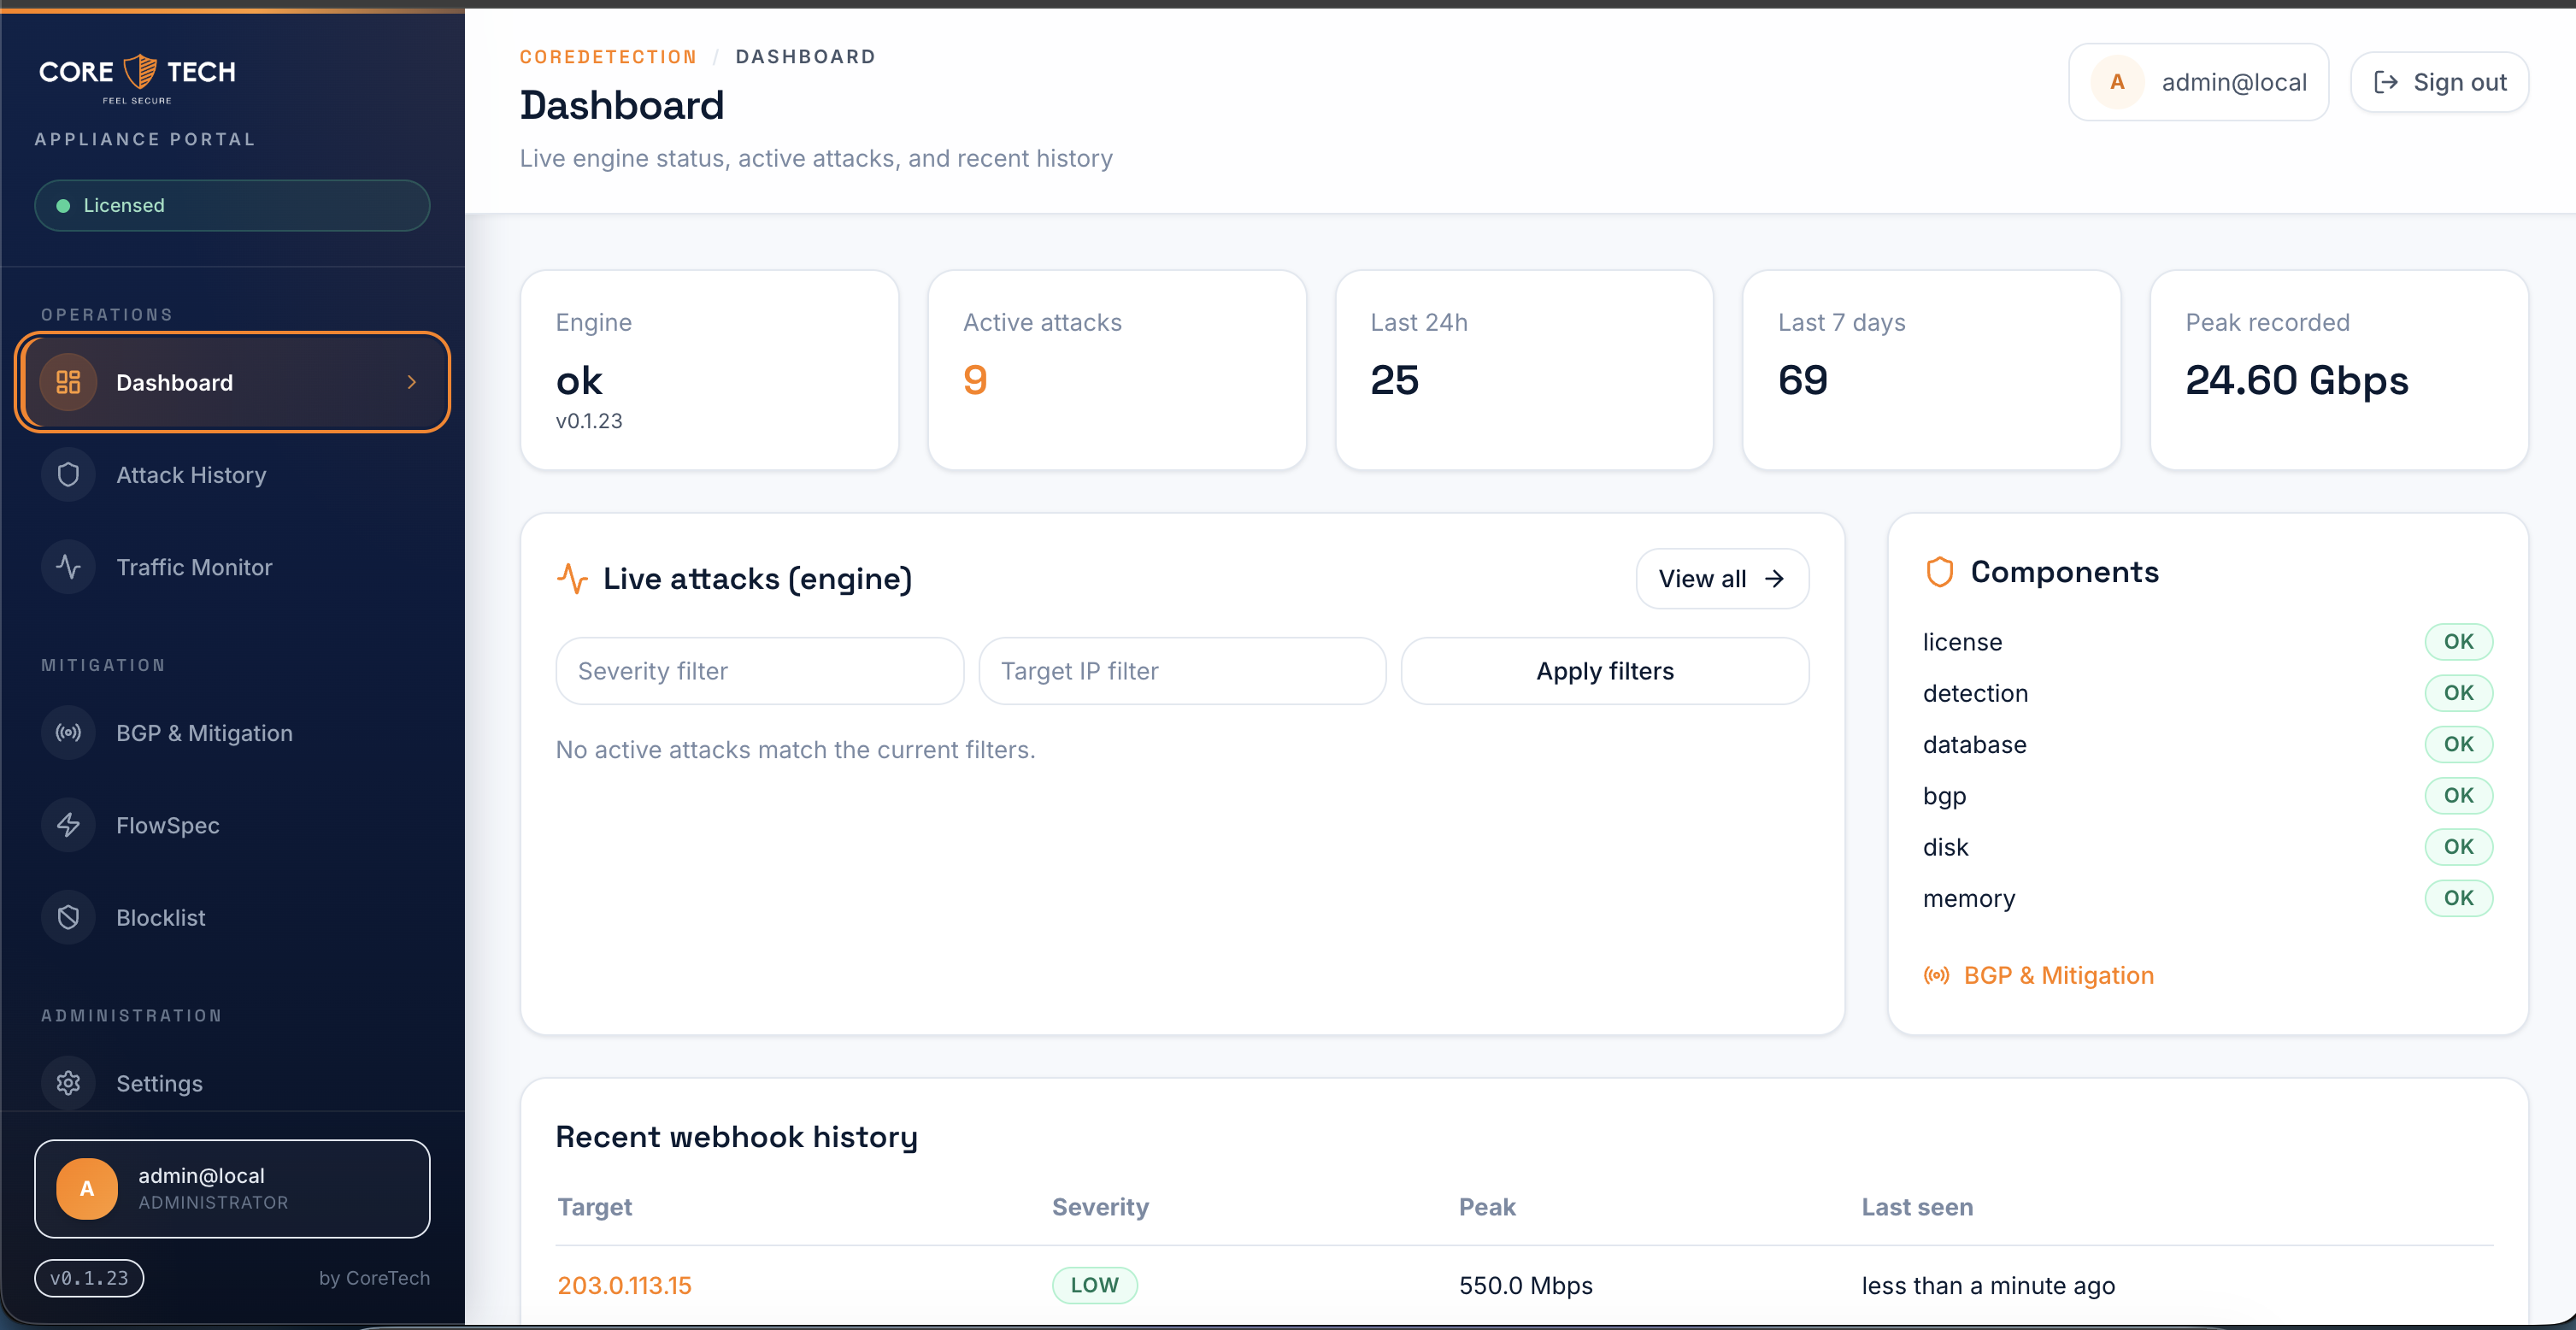Click the Attack History shield icon
The height and width of the screenshot is (1330, 2576).
tap(68, 475)
